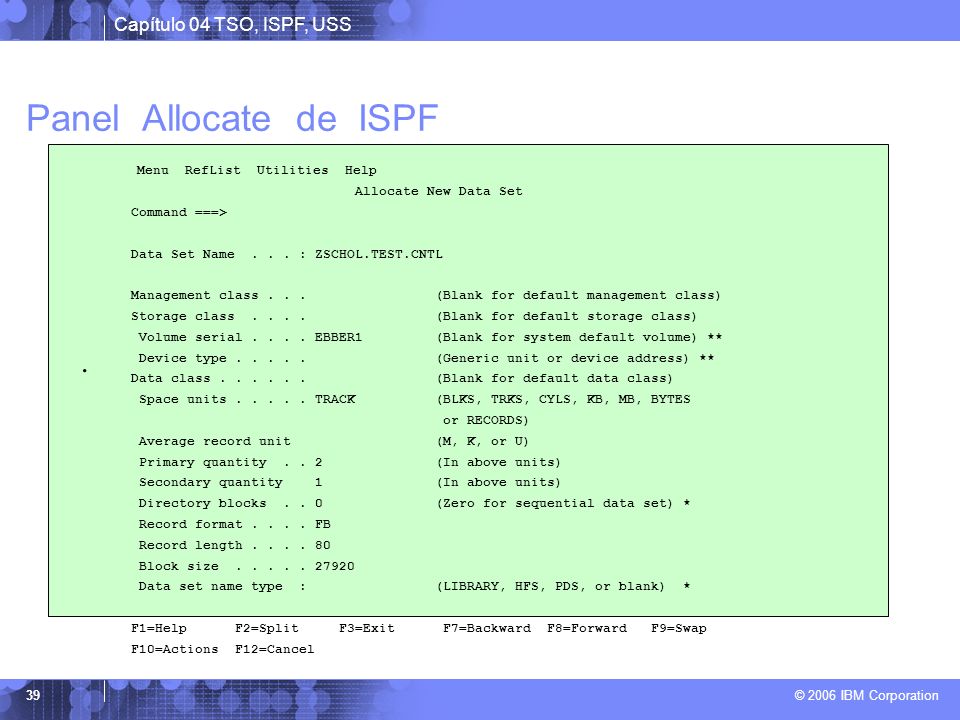Click the Allocate New Data Set title
Screen dimensions: 960x720
438,191
